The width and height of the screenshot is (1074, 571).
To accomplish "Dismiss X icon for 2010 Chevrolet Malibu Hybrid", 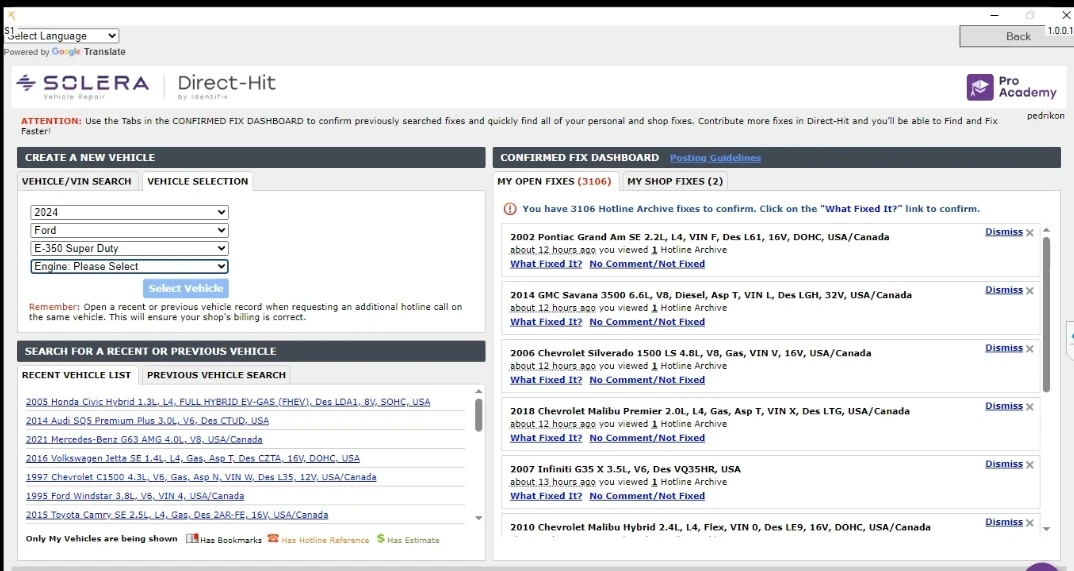I will (x=1029, y=523).
